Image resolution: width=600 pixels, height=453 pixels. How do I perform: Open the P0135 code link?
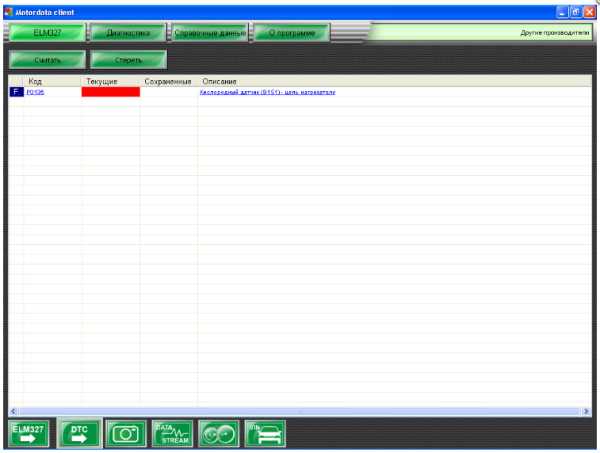(35, 92)
